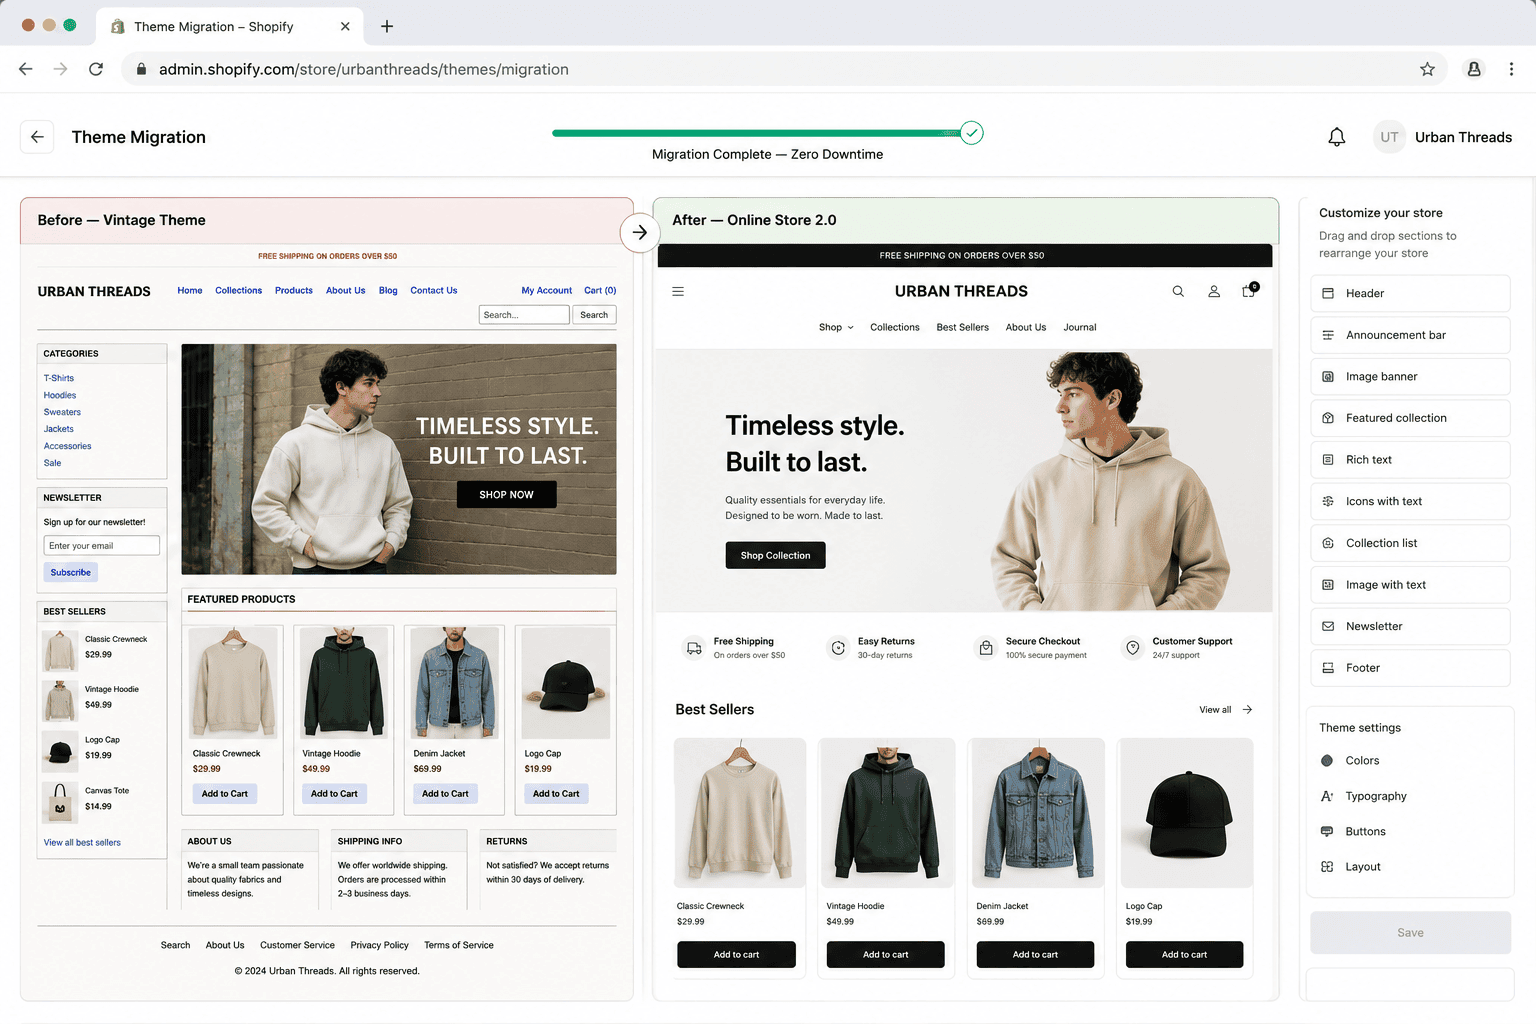The image size is (1536, 1024).
Task: Click the Easy Returns icon
Action: (838, 648)
